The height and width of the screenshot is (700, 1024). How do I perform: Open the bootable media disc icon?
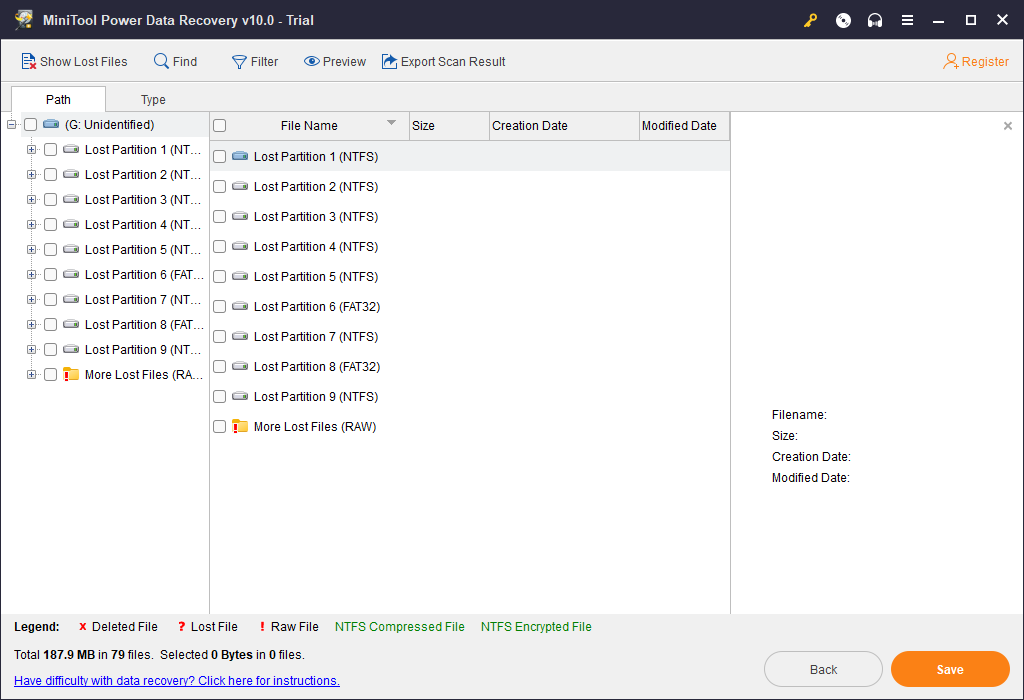click(843, 20)
